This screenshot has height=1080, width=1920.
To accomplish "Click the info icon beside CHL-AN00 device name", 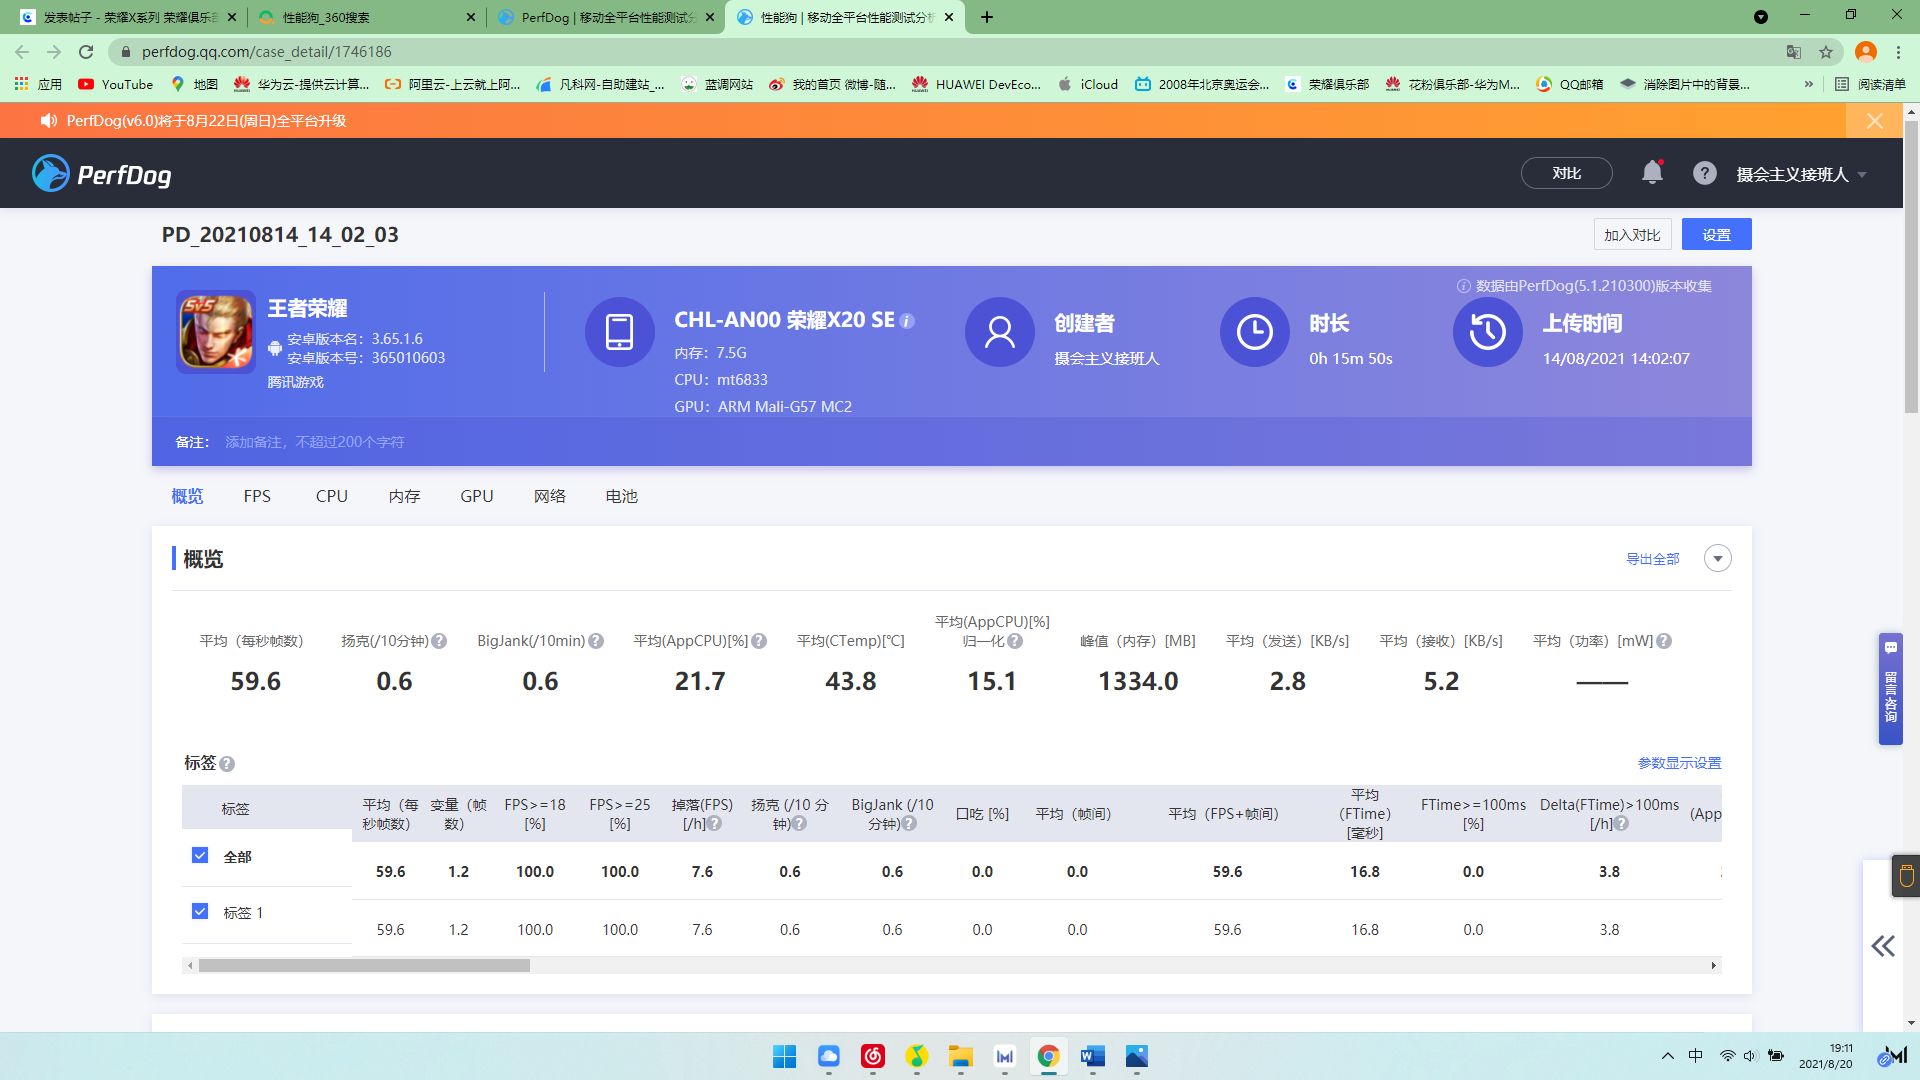I will click(907, 321).
